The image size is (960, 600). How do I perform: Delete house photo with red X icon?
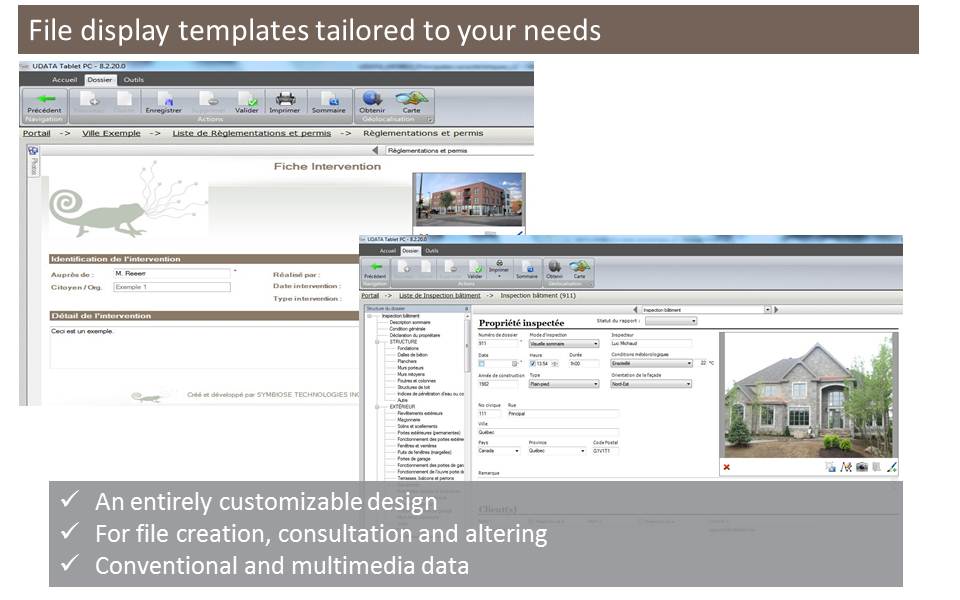click(x=727, y=467)
